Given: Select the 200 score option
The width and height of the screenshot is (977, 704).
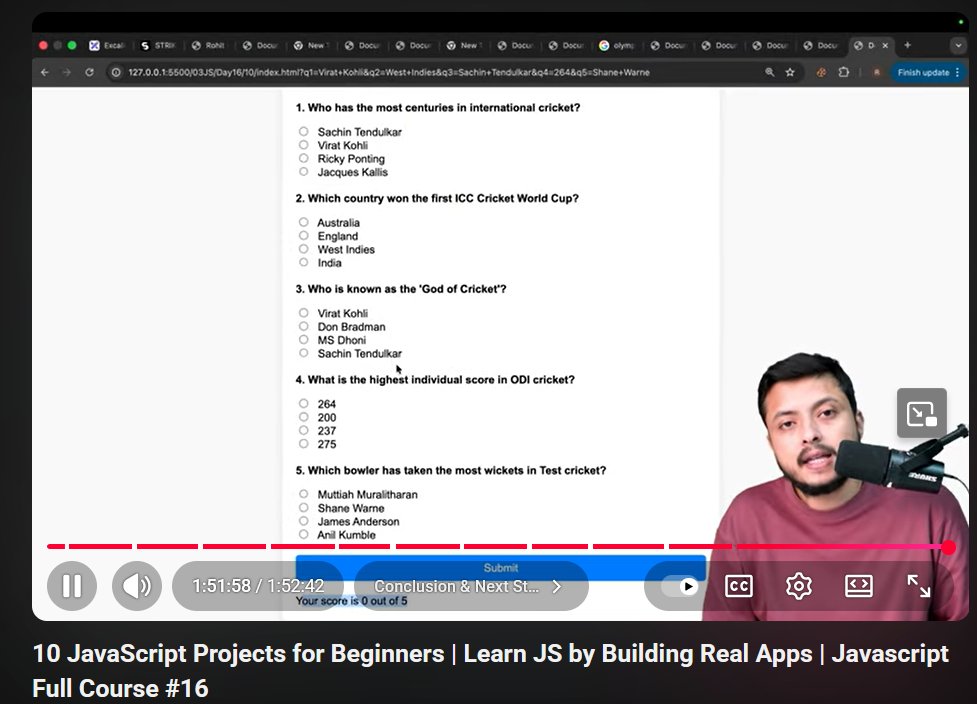Looking at the screenshot, I should pos(303,417).
